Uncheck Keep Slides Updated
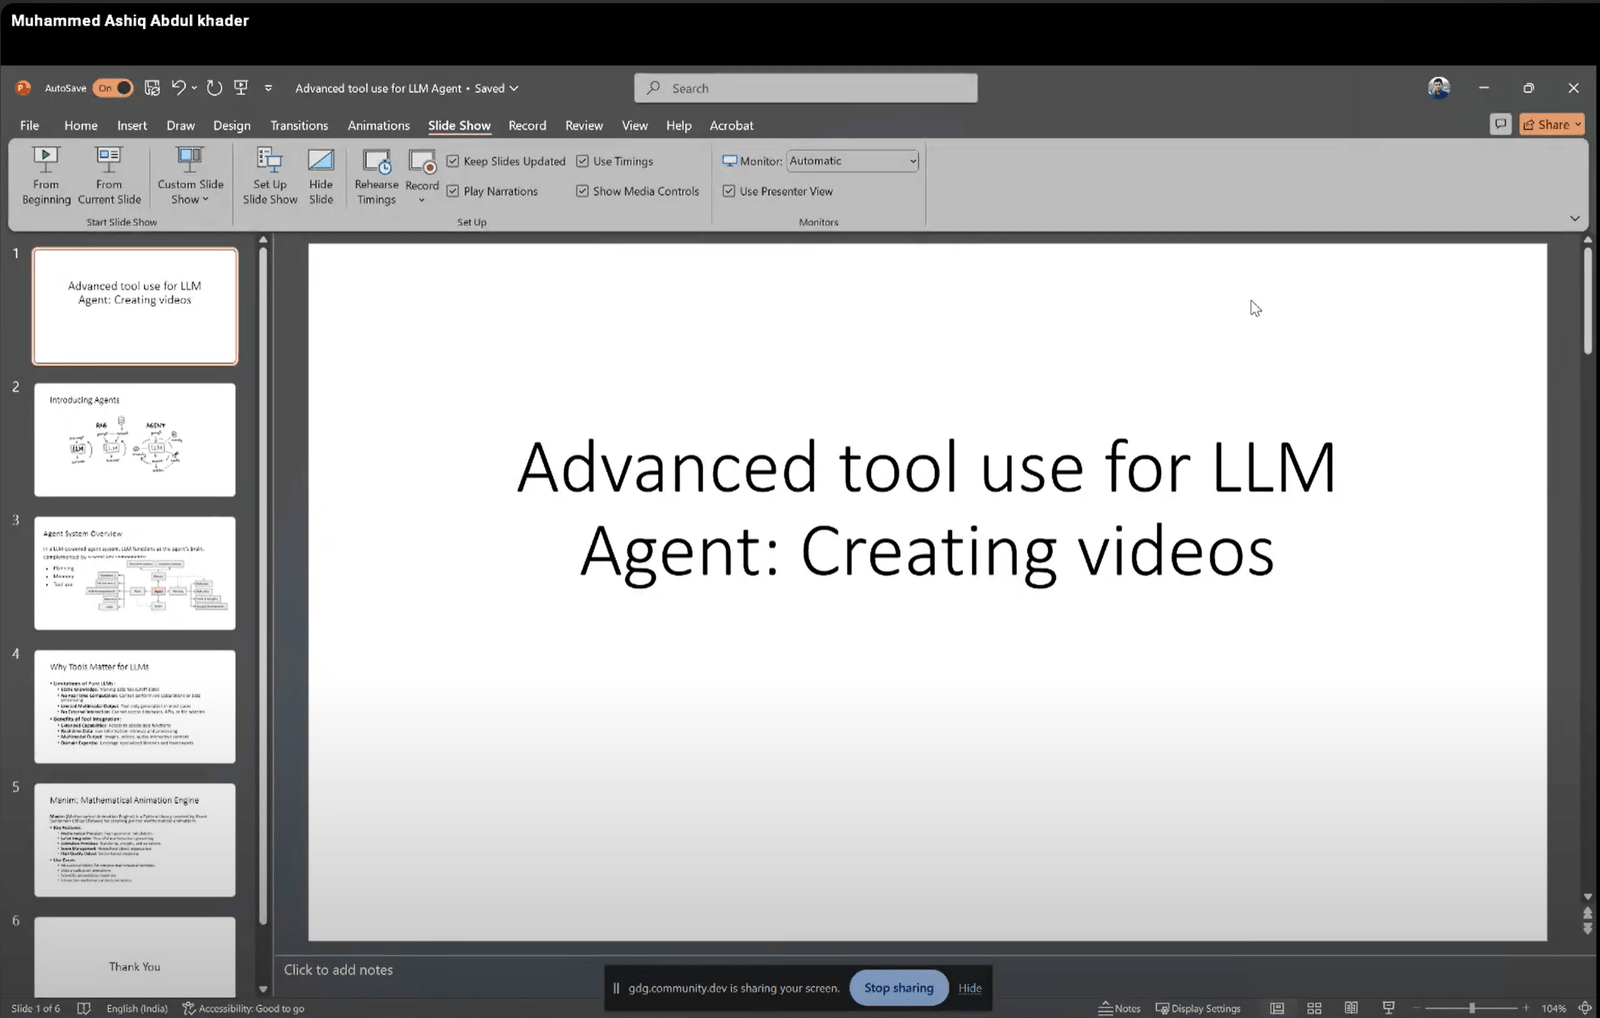This screenshot has height=1018, width=1600. point(453,161)
